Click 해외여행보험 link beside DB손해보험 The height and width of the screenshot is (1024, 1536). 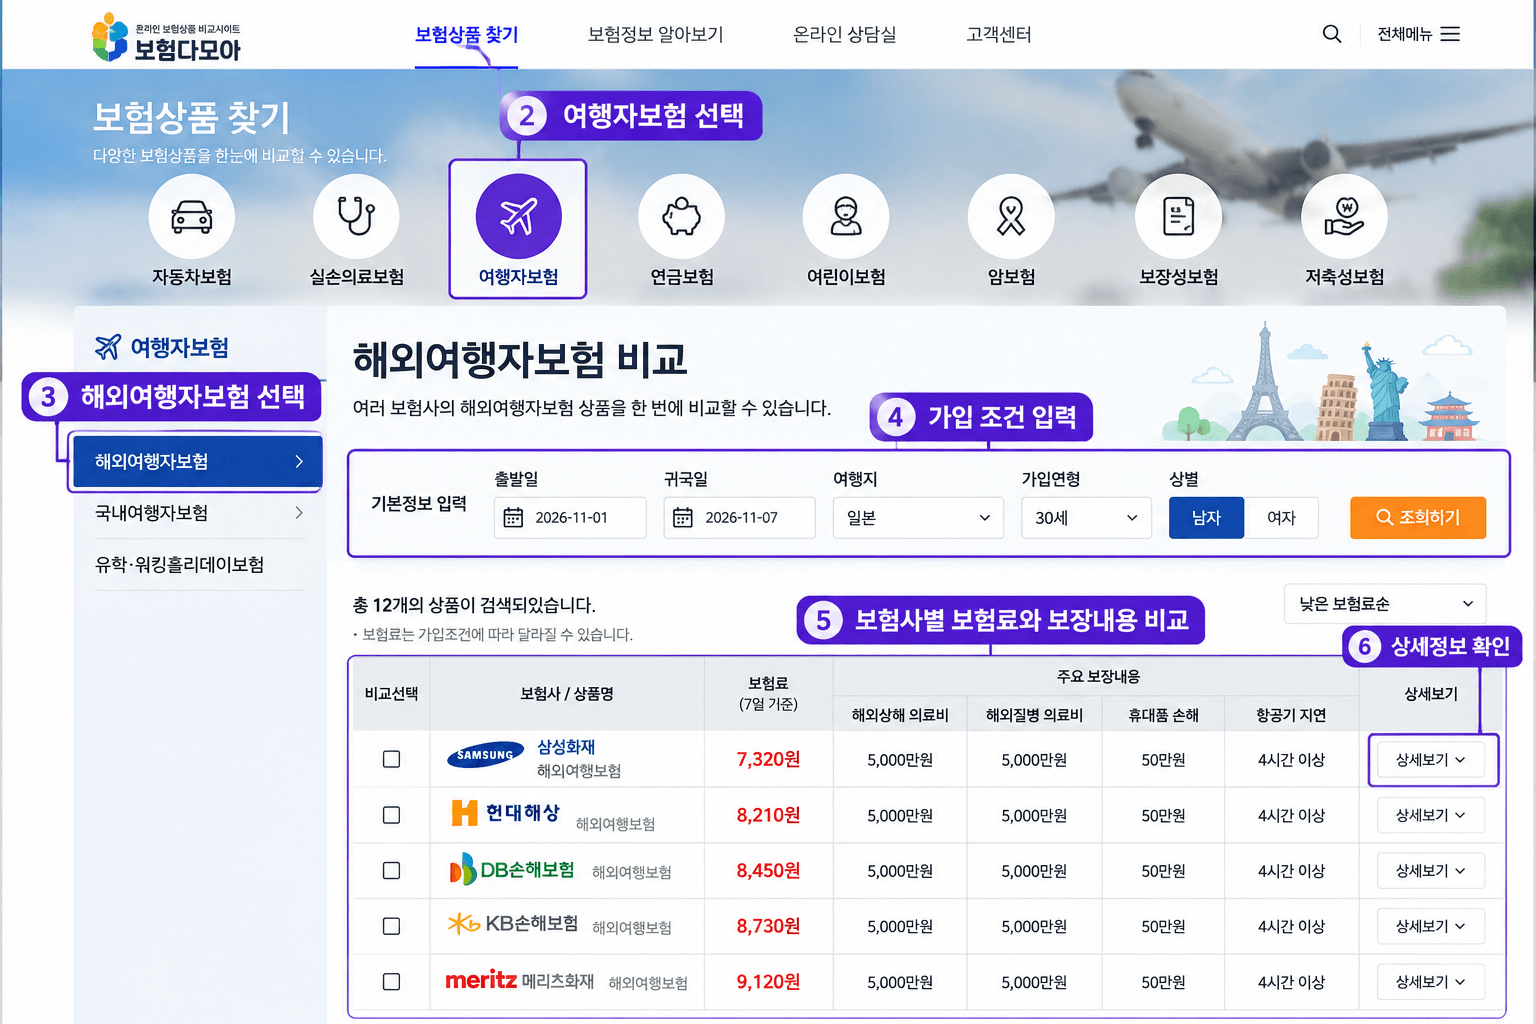(631, 872)
